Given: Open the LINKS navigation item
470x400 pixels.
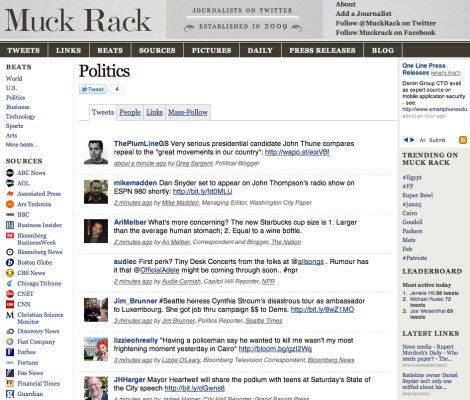Looking at the screenshot, I should click(x=68, y=50).
